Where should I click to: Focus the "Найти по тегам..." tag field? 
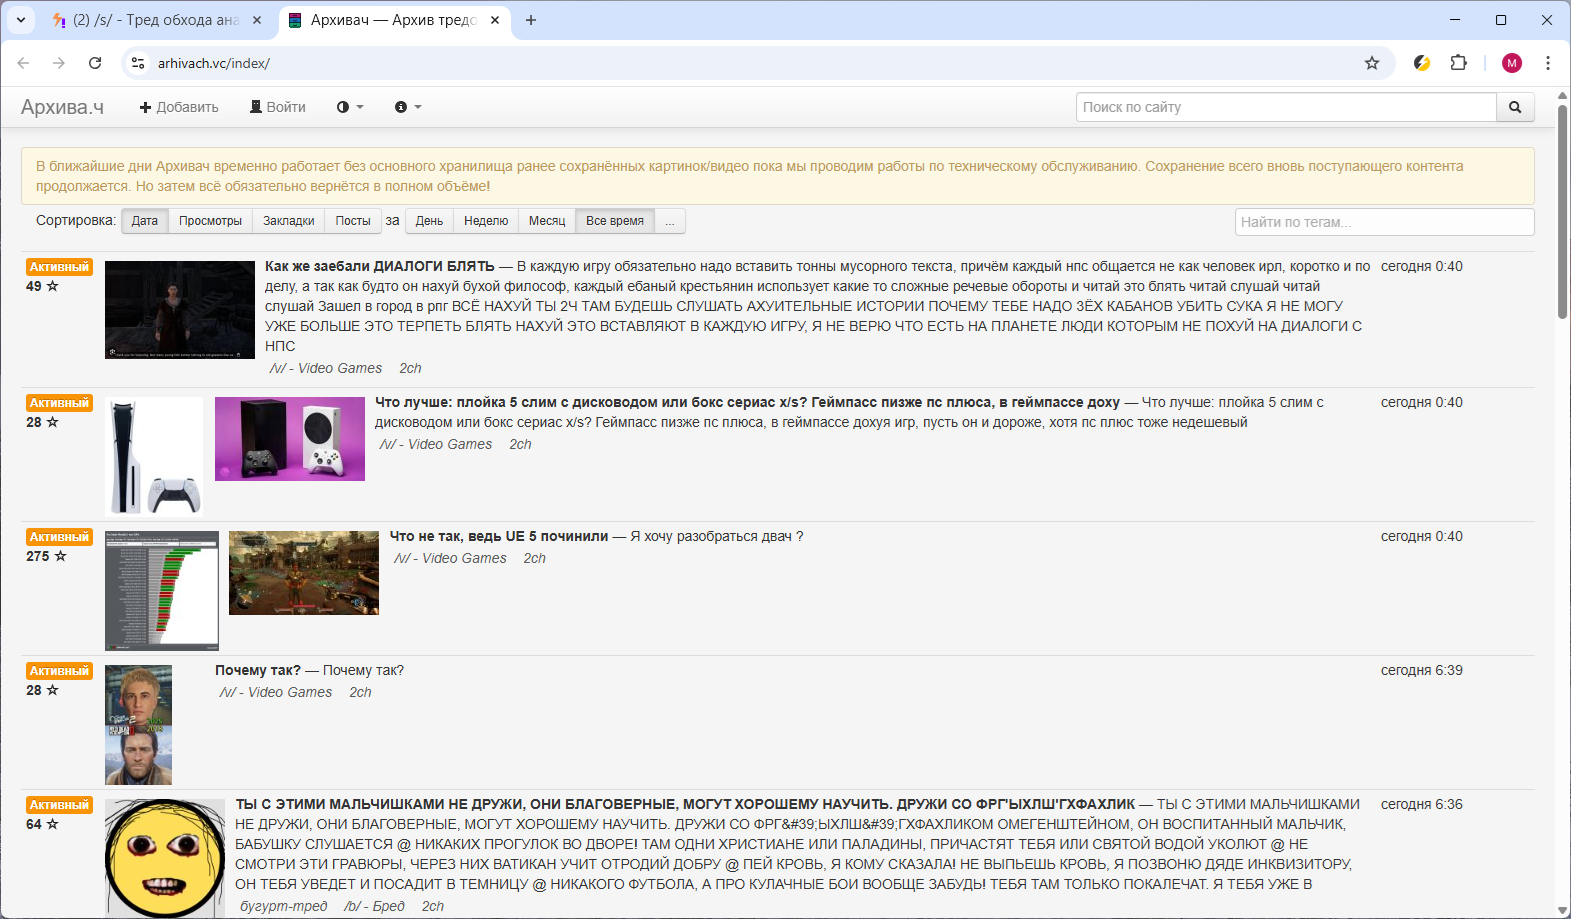1385,222
